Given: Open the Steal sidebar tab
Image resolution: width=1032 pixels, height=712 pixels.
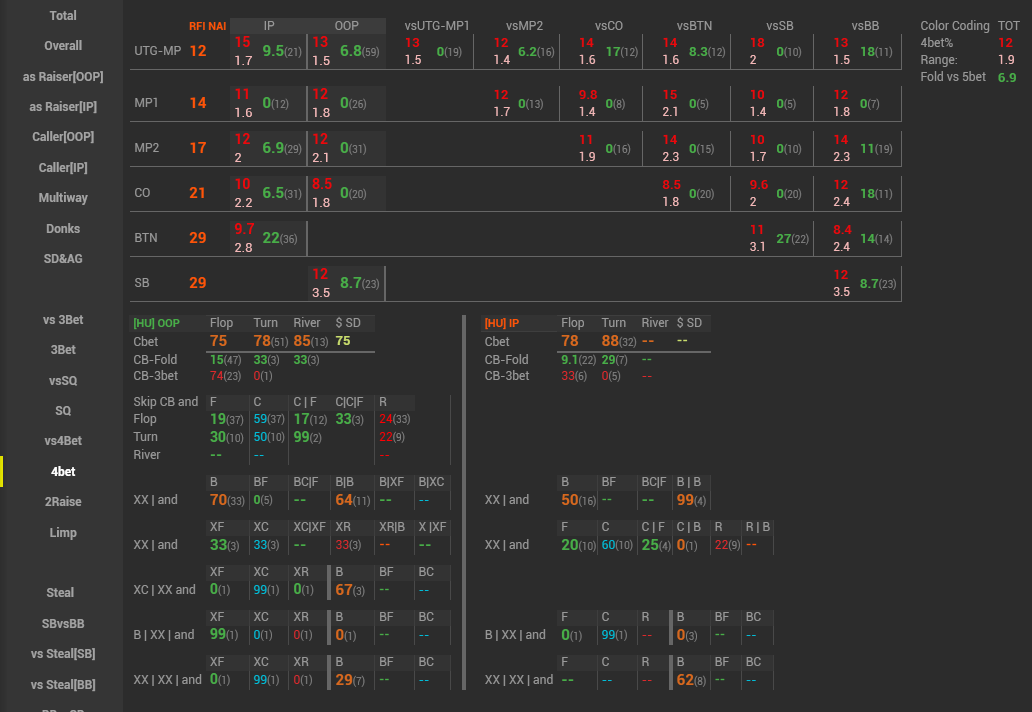Looking at the screenshot, I should (62, 593).
